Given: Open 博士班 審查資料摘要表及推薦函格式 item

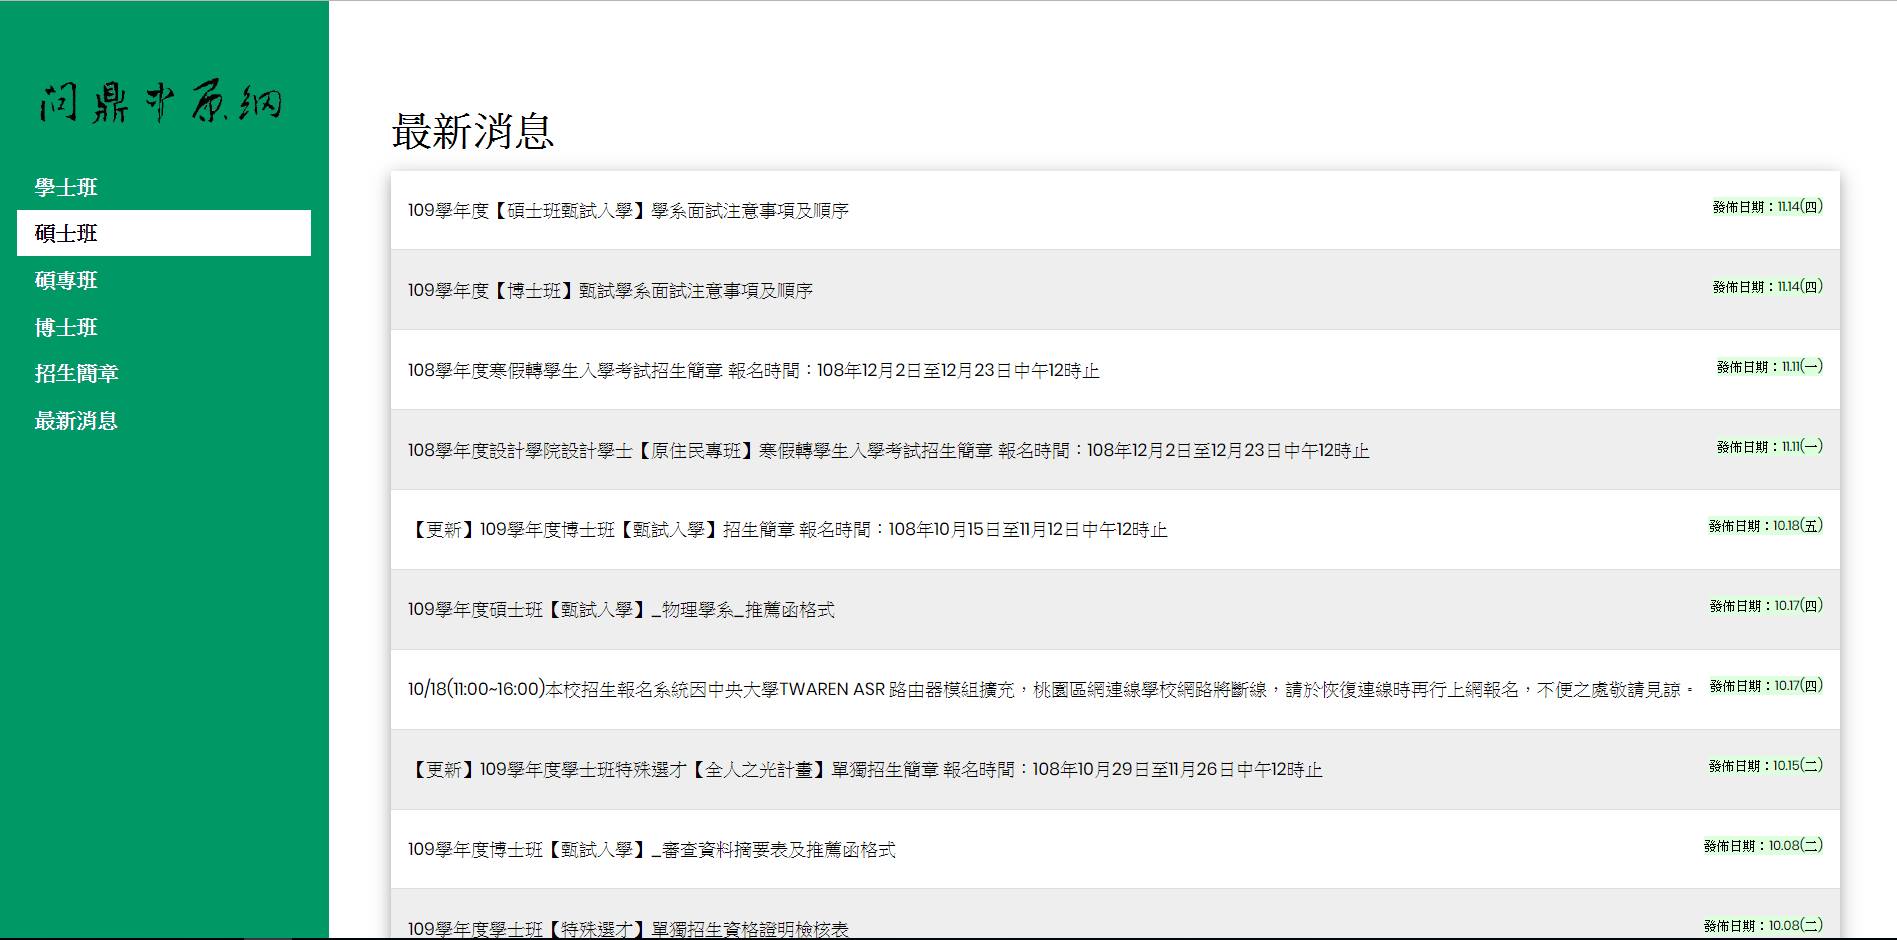Looking at the screenshot, I should [651, 850].
